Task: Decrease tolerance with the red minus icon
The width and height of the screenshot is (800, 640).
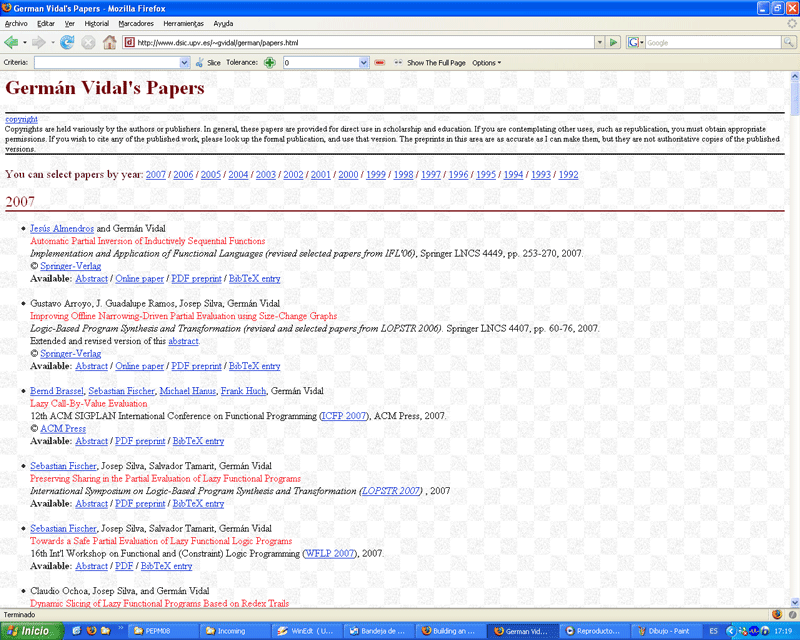Action: [x=380, y=62]
